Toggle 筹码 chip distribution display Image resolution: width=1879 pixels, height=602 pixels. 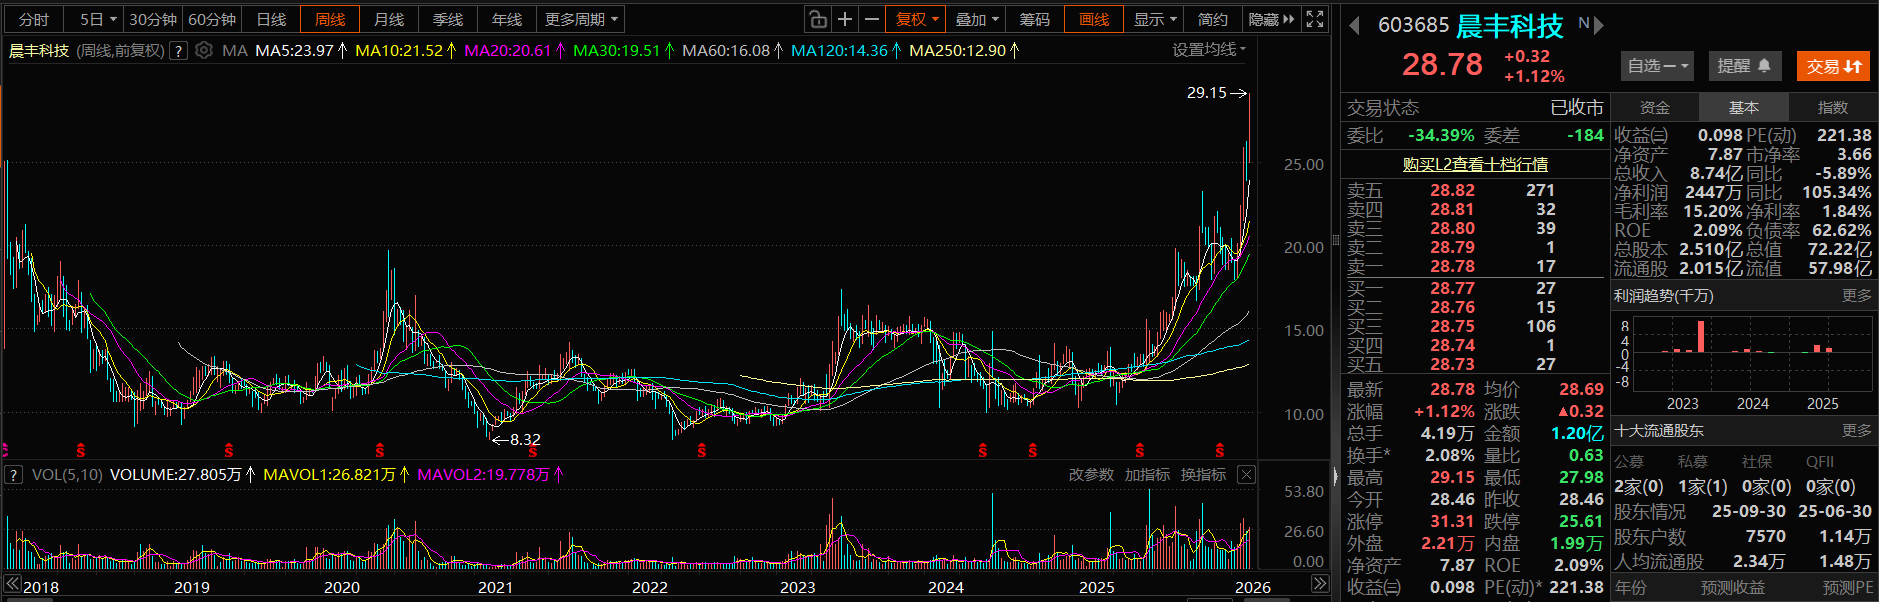1034,19
